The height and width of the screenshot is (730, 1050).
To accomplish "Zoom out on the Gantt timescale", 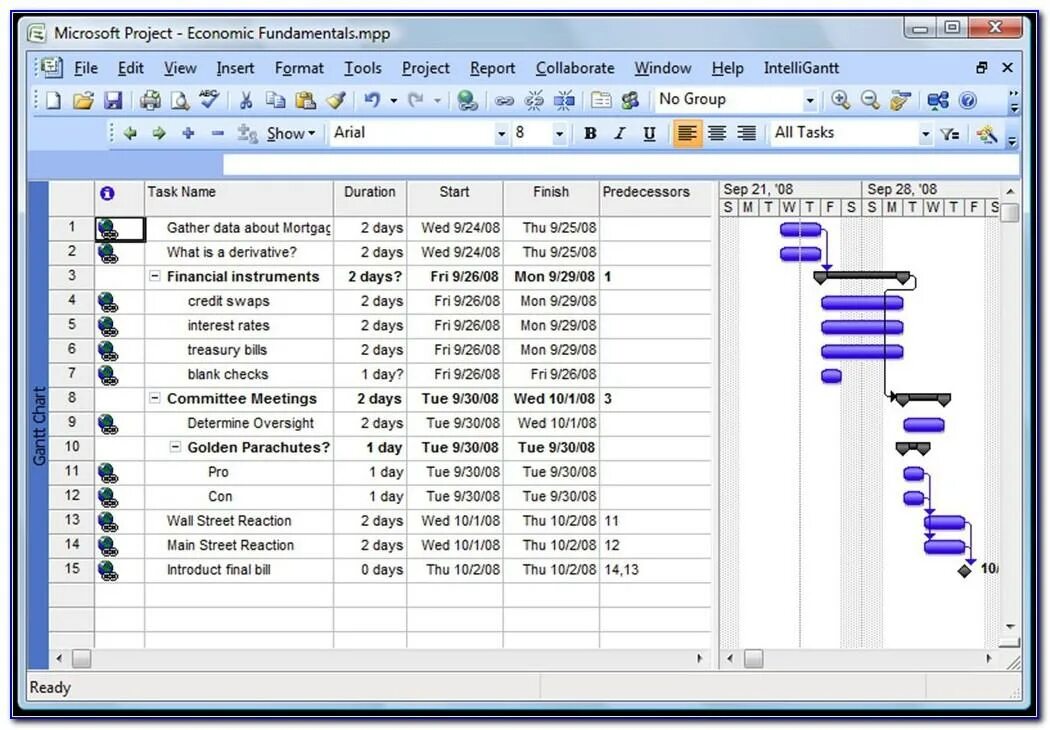I will [870, 100].
